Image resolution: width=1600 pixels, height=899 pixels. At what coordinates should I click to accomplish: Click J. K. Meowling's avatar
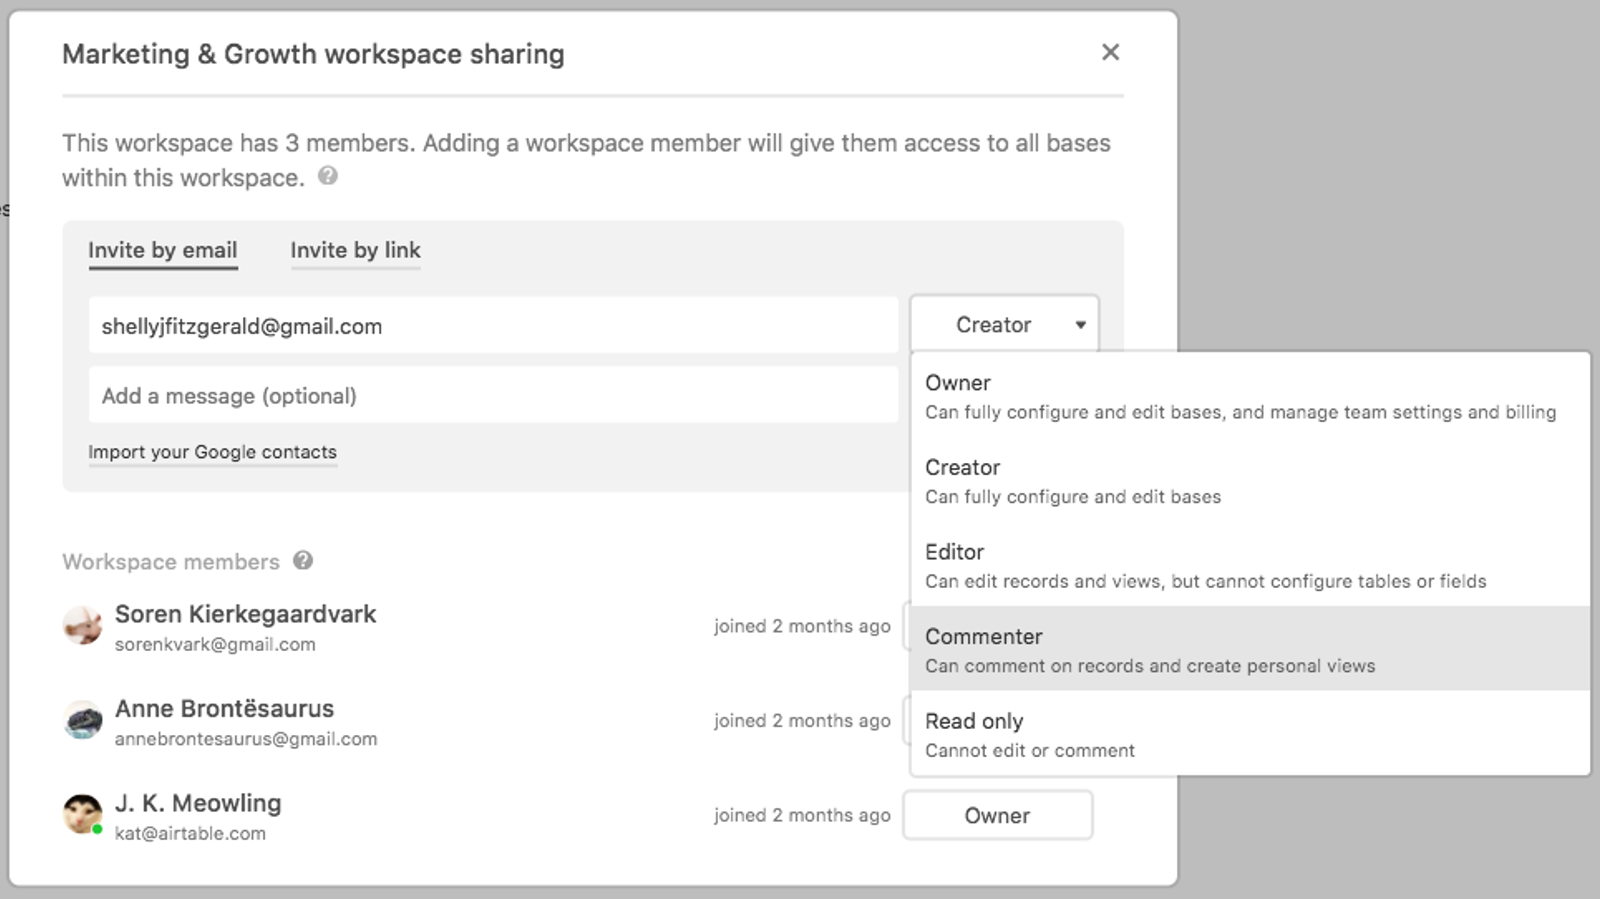coord(82,814)
